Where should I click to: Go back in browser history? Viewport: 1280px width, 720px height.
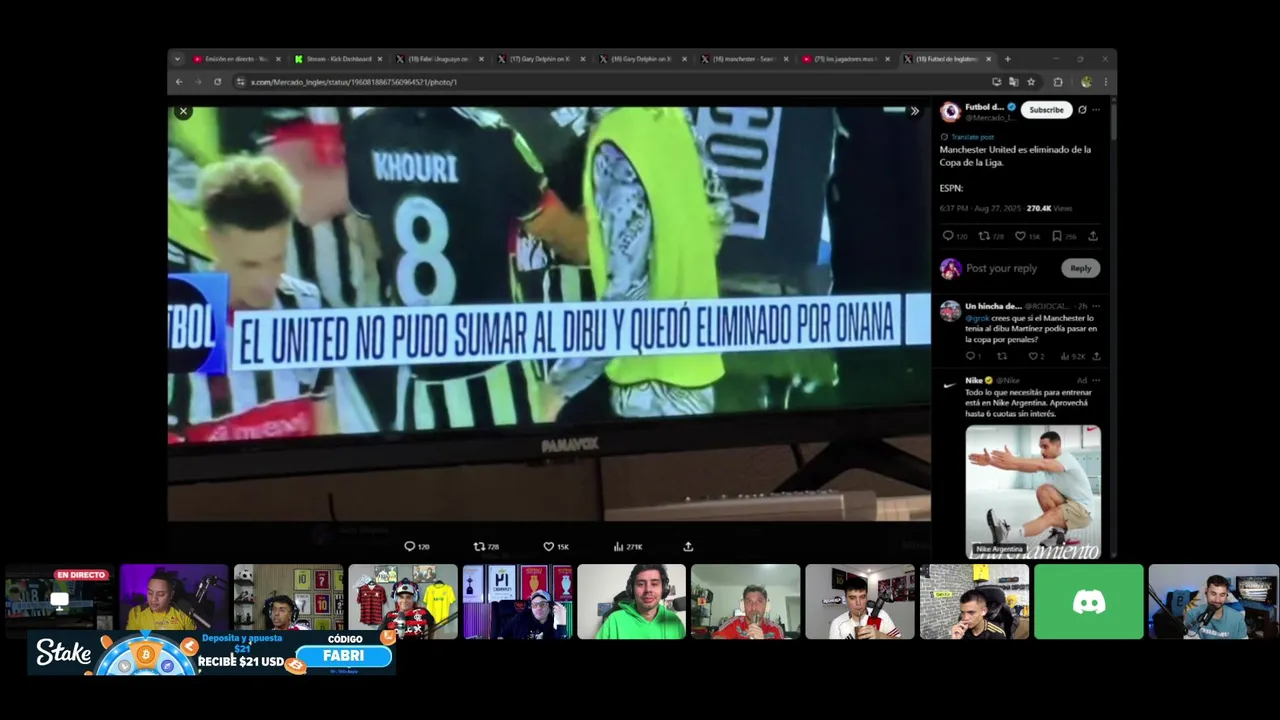179,82
